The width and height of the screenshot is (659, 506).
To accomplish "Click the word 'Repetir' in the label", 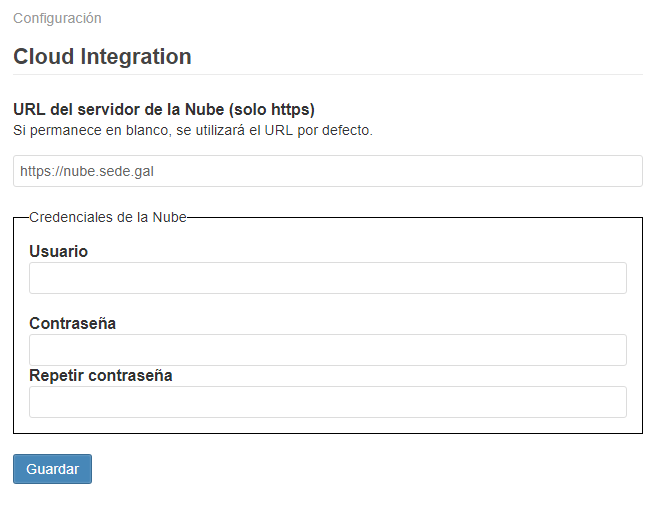I will tap(56, 375).
